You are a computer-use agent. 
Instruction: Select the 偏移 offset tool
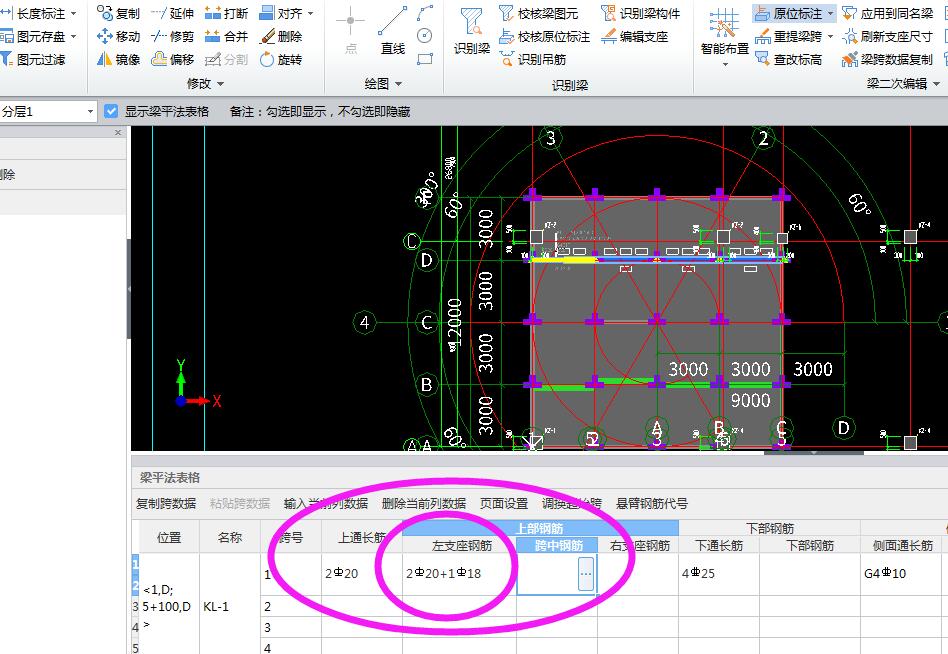172,59
